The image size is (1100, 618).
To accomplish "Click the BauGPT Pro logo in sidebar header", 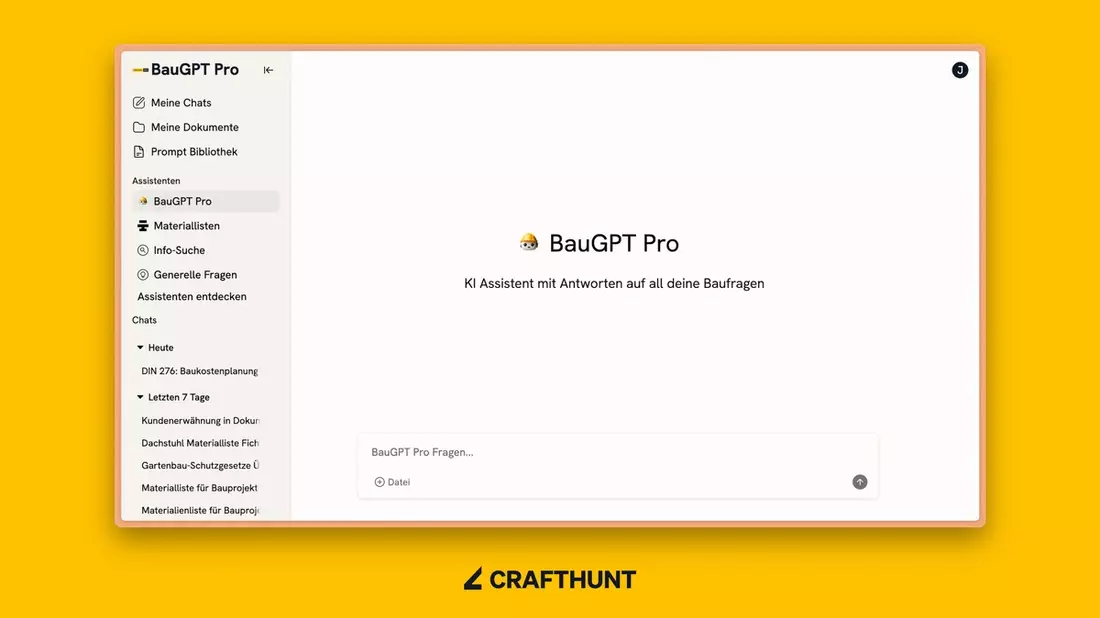I will click(x=186, y=69).
